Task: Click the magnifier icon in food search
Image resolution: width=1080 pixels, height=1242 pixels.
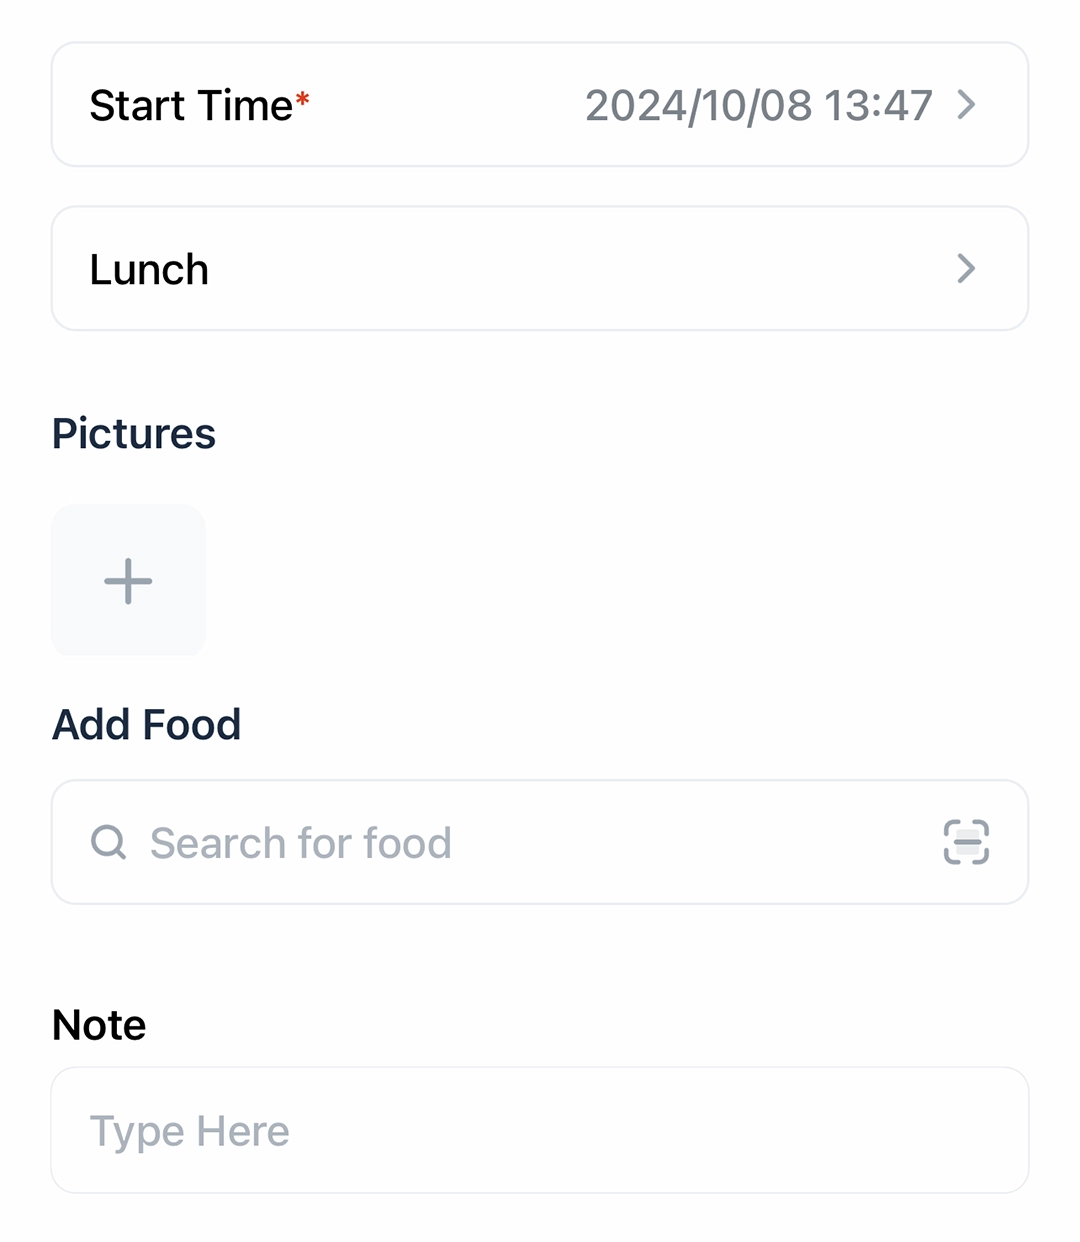Action: click(x=109, y=842)
